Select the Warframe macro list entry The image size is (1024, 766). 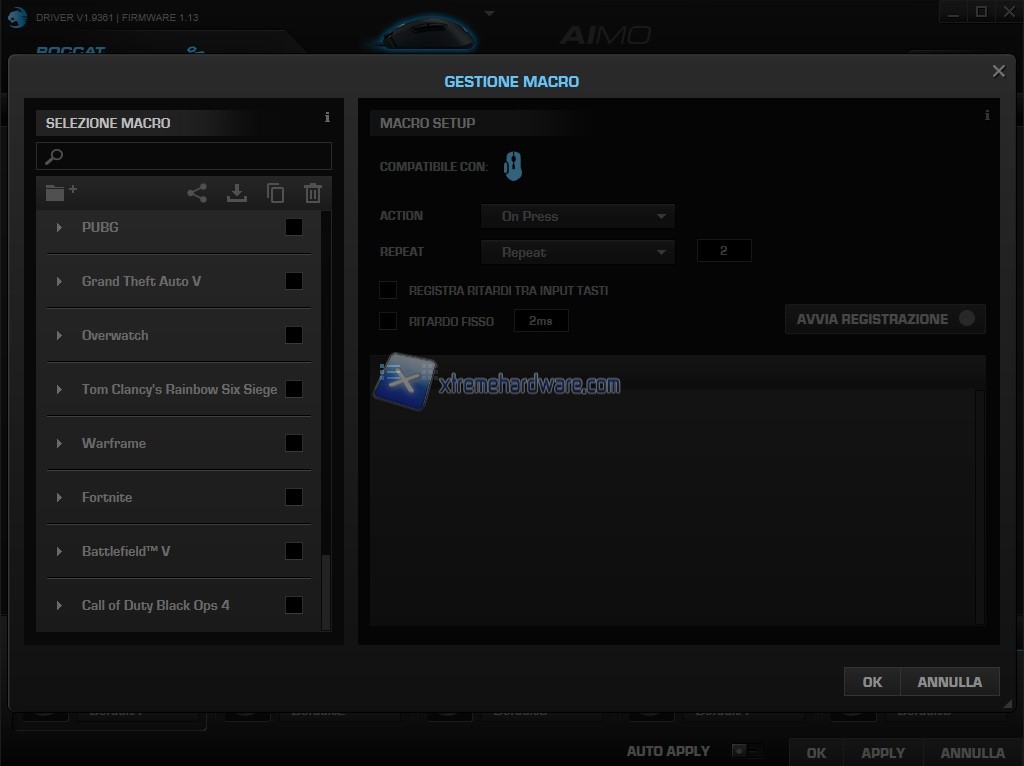[114, 443]
